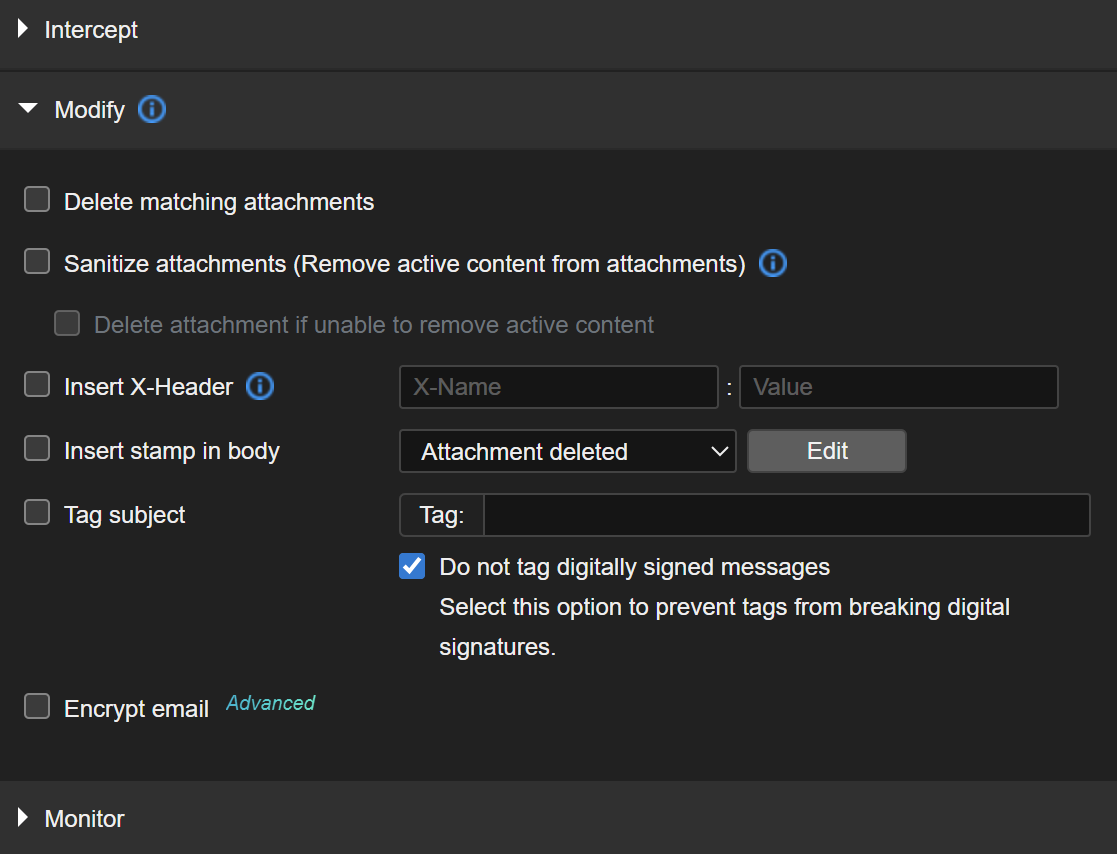Check the Tag subject option
The image size is (1117, 854).
pyautogui.click(x=37, y=513)
